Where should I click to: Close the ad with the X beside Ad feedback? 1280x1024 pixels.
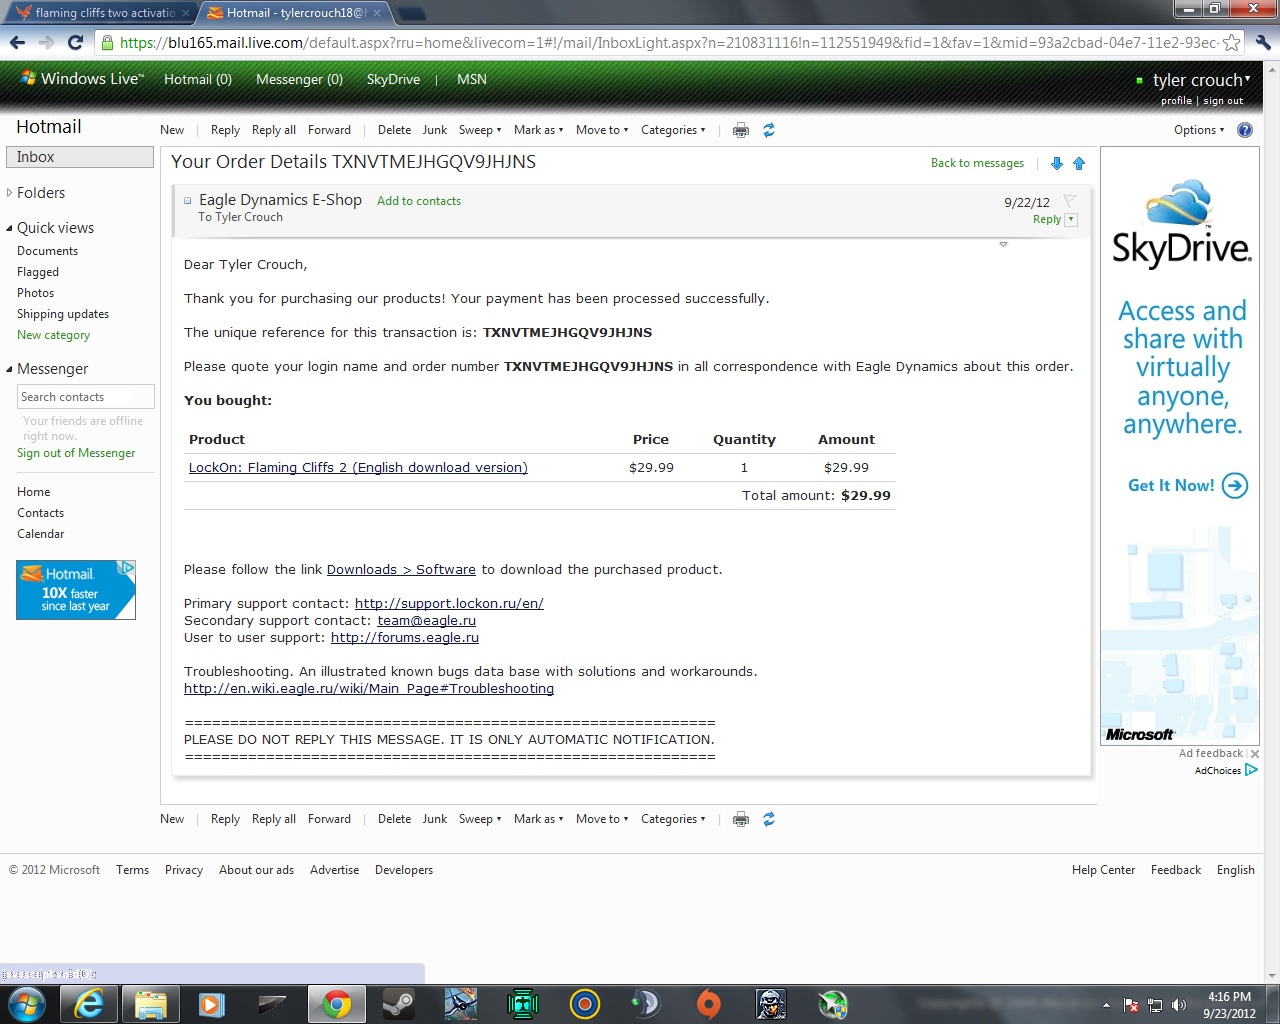[1255, 754]
